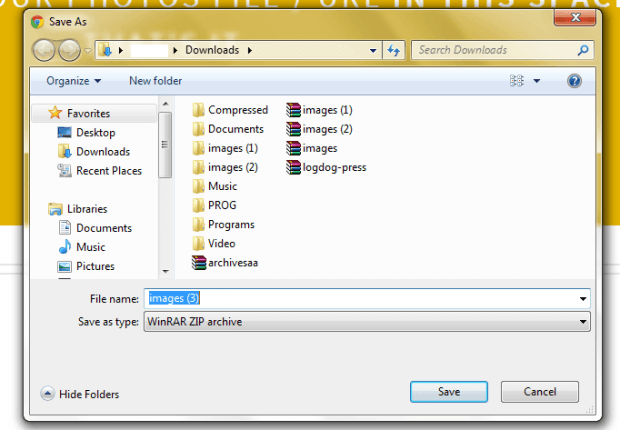Open the File name history dropdown arrow
Image resolution: width=620 pixels, height=430 pixels.
583,299
